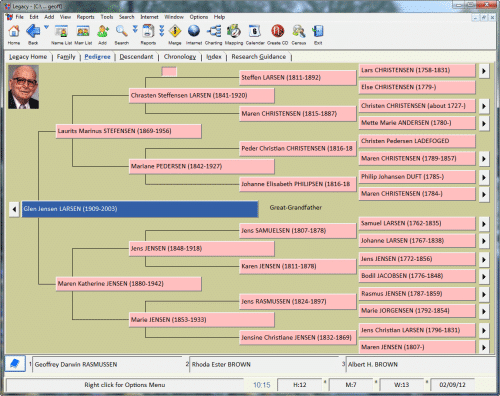Expand ancestors of Maren JENSEN (1807-) arrow
Image resolution: width=500 pixels, height=396 pixels.
pos(484,348)
